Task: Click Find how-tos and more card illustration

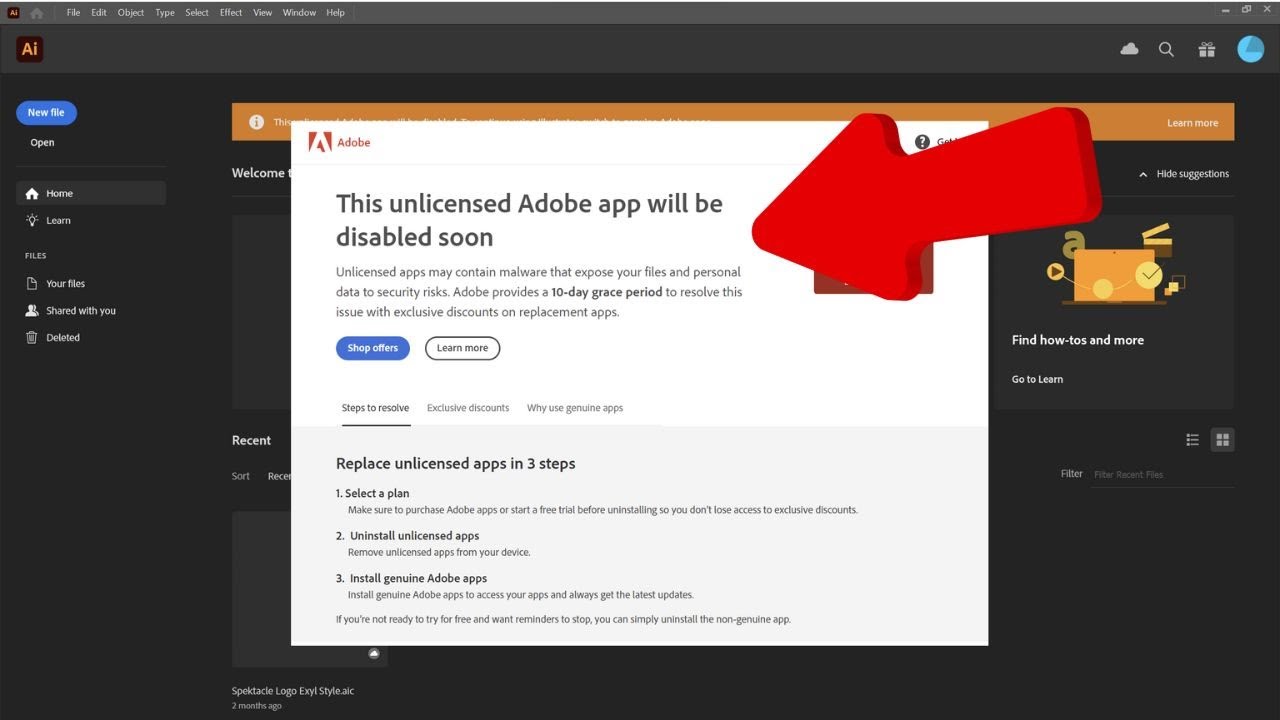Action: [1115, 265]
